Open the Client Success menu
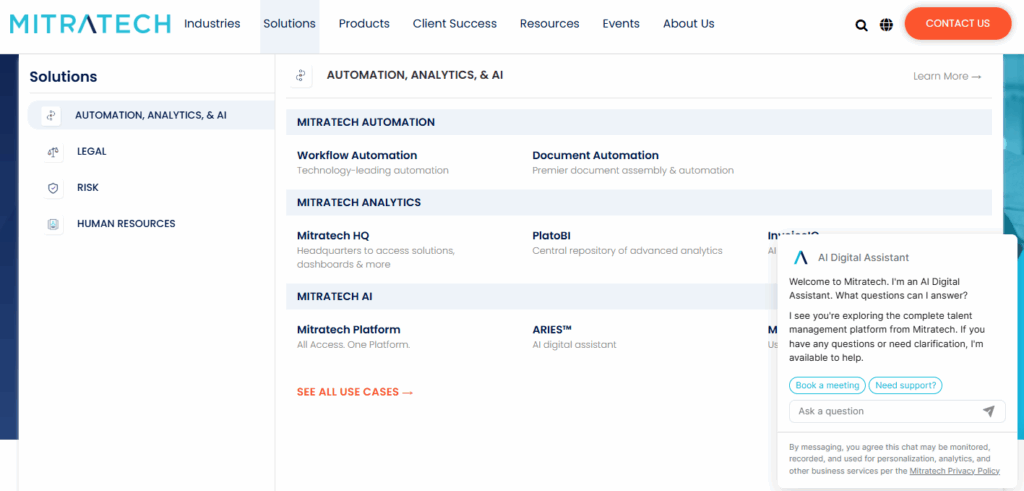The width and height of the screenshot is (1024, 491). (x=455, y=24)
